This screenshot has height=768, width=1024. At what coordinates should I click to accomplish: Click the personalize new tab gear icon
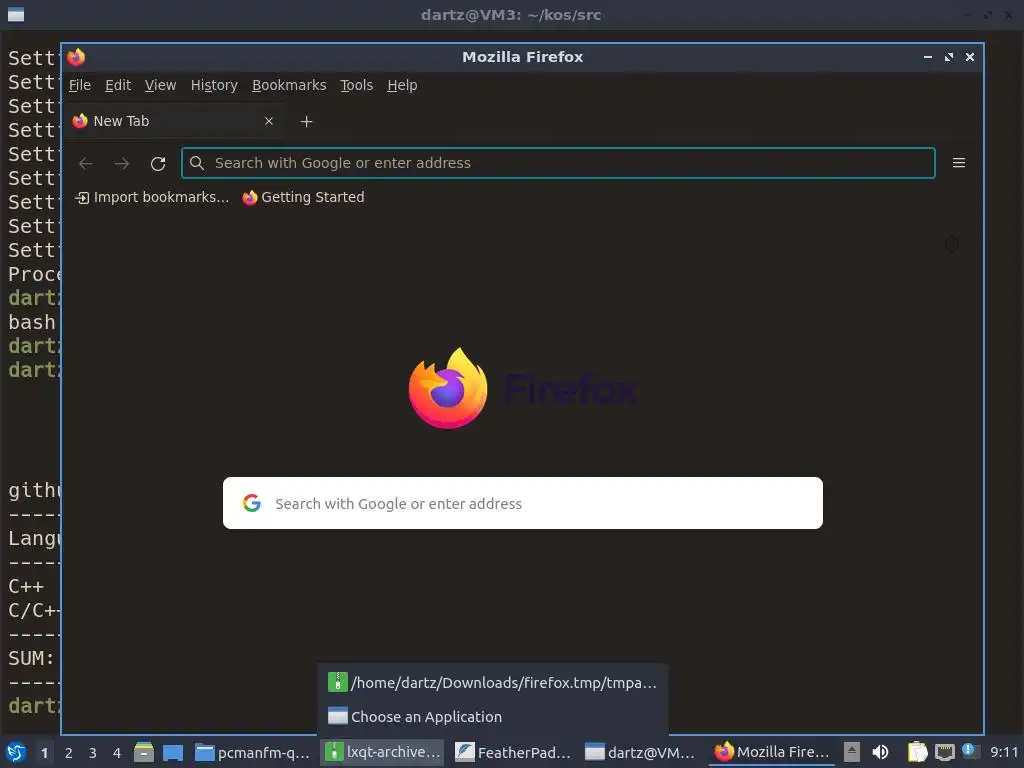pyautogui.click(x=952, y=244)
